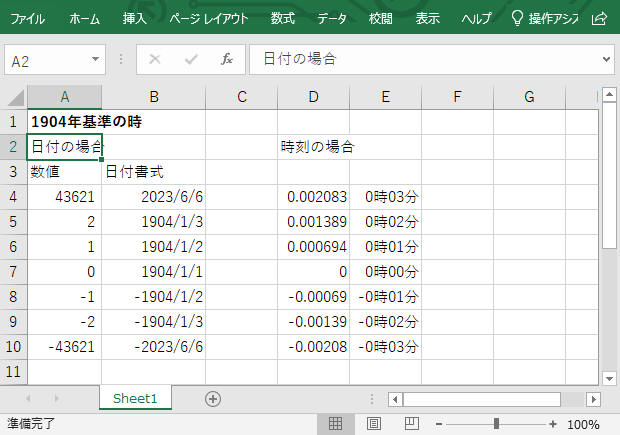Open the ファイル menu tab

27,18
